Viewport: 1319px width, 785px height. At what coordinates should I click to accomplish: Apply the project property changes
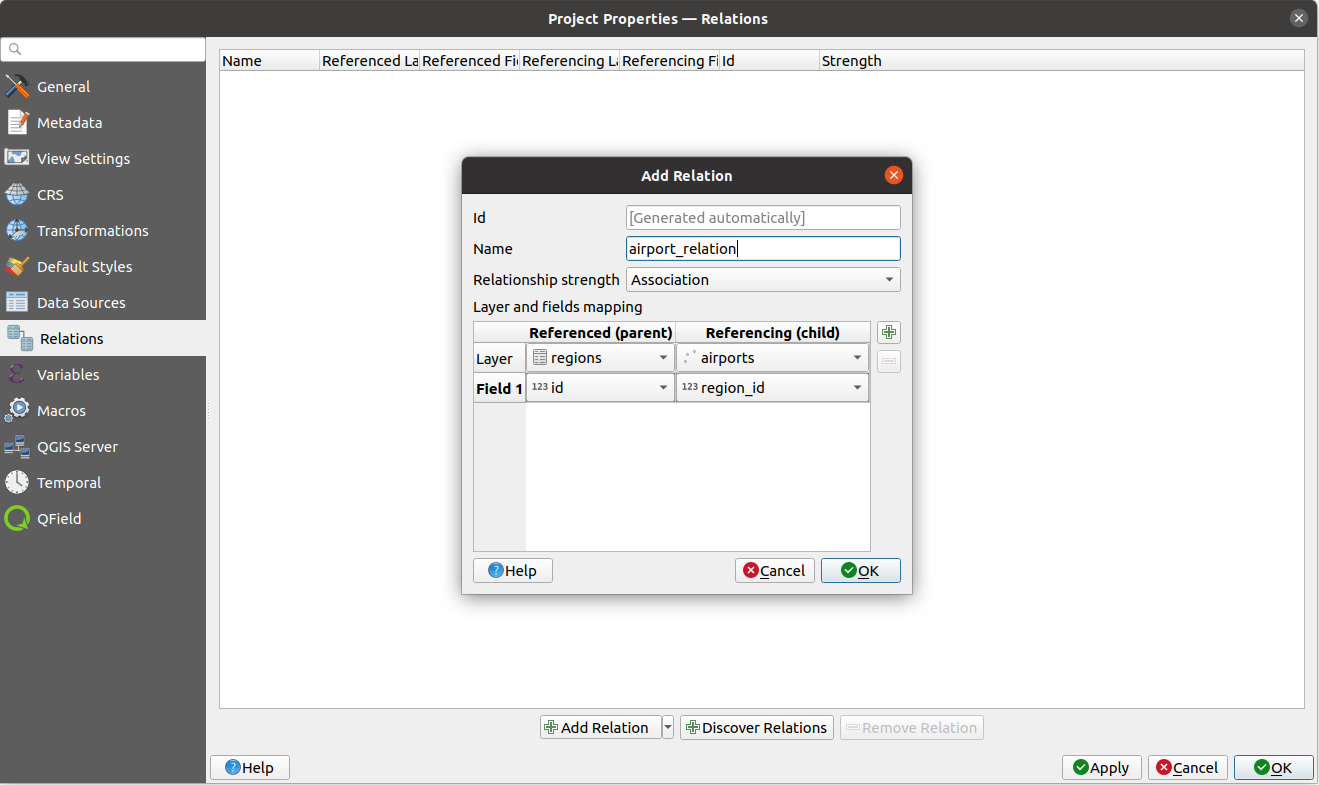(x=1101, y=767)
